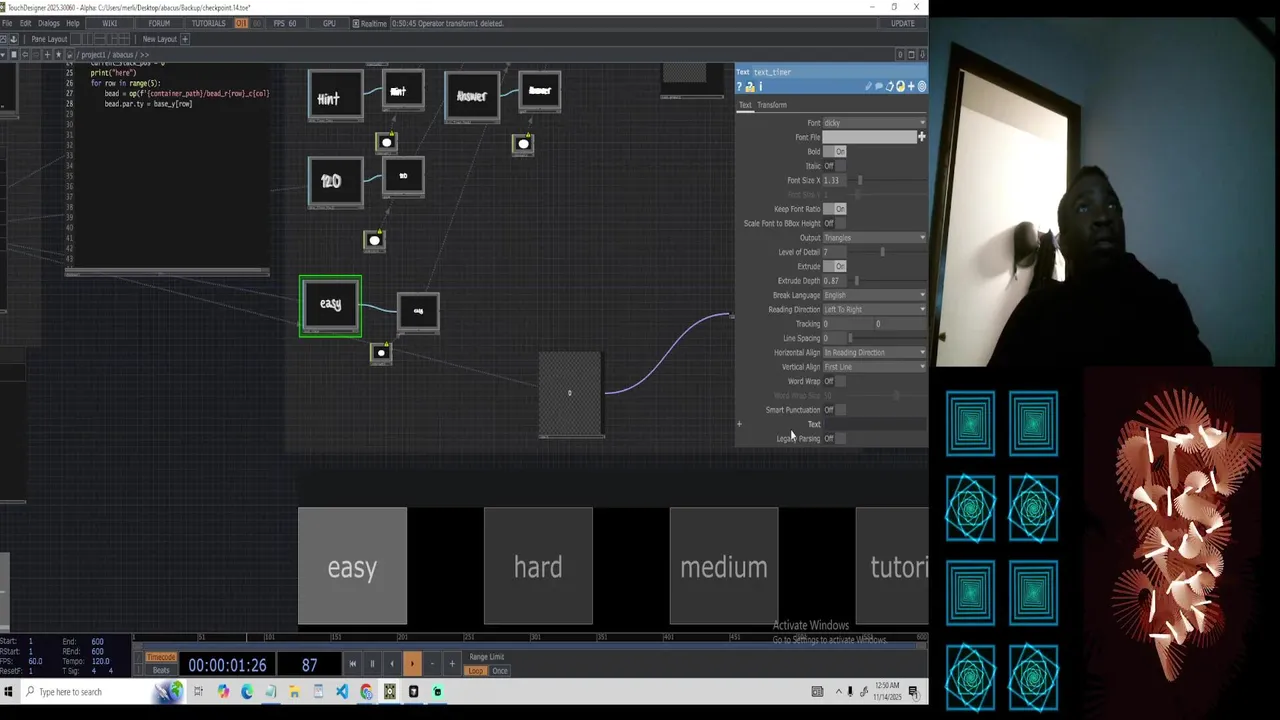Viewport: 1280px width, 720px height.
Task: Click the viewer flag under the easy node
Action: pyautogui.click(x=380, y=352)
